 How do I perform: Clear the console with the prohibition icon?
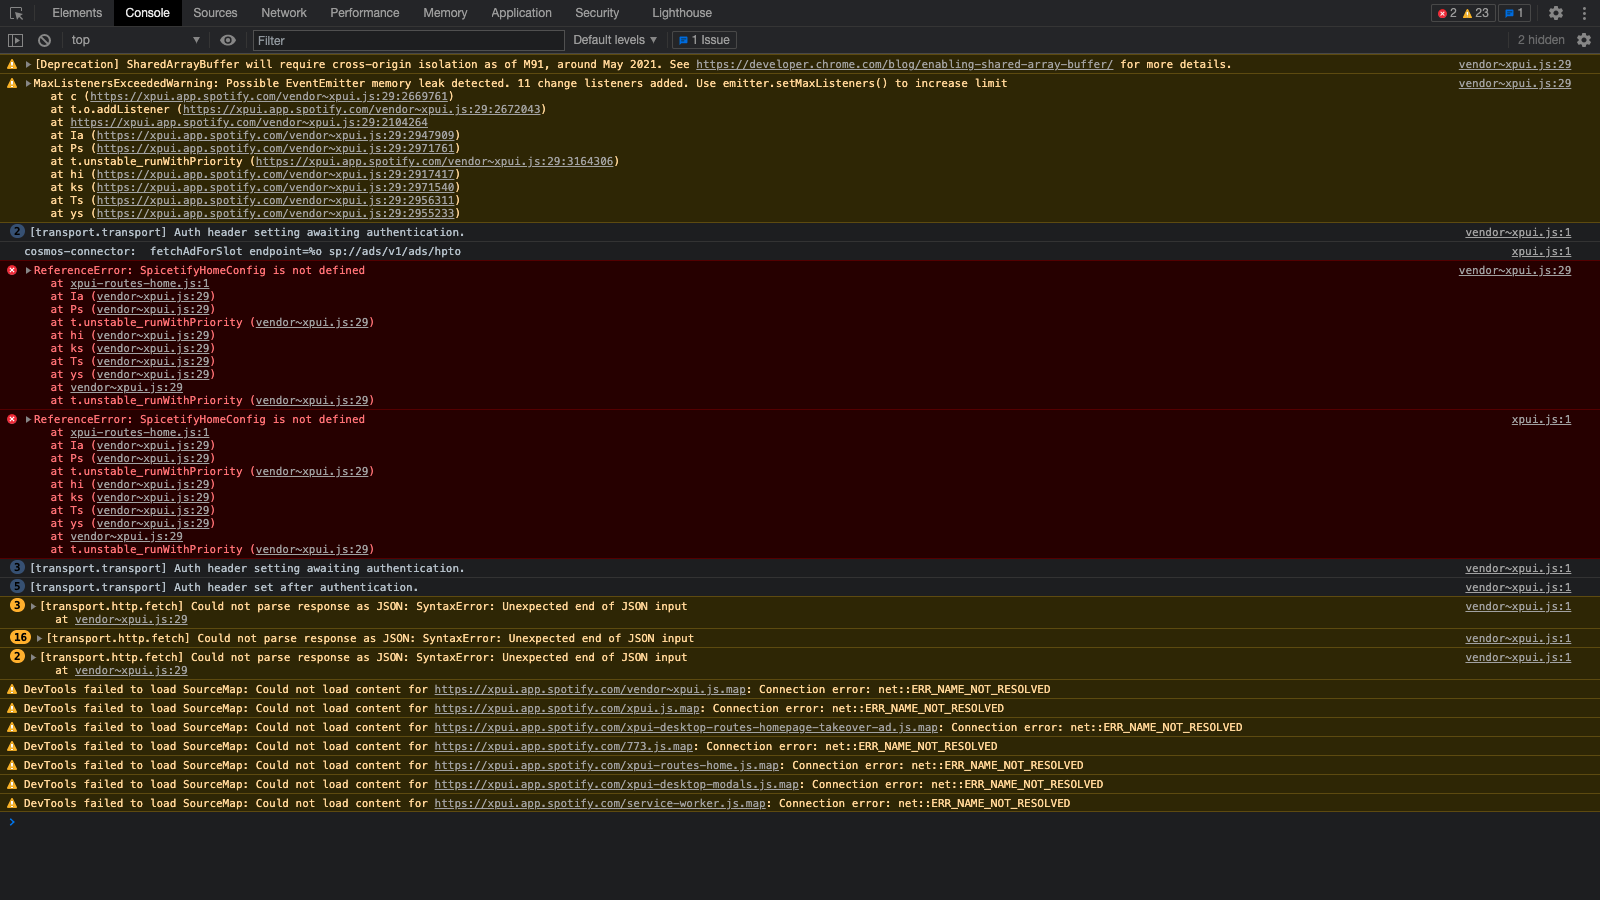click(43, 39)
